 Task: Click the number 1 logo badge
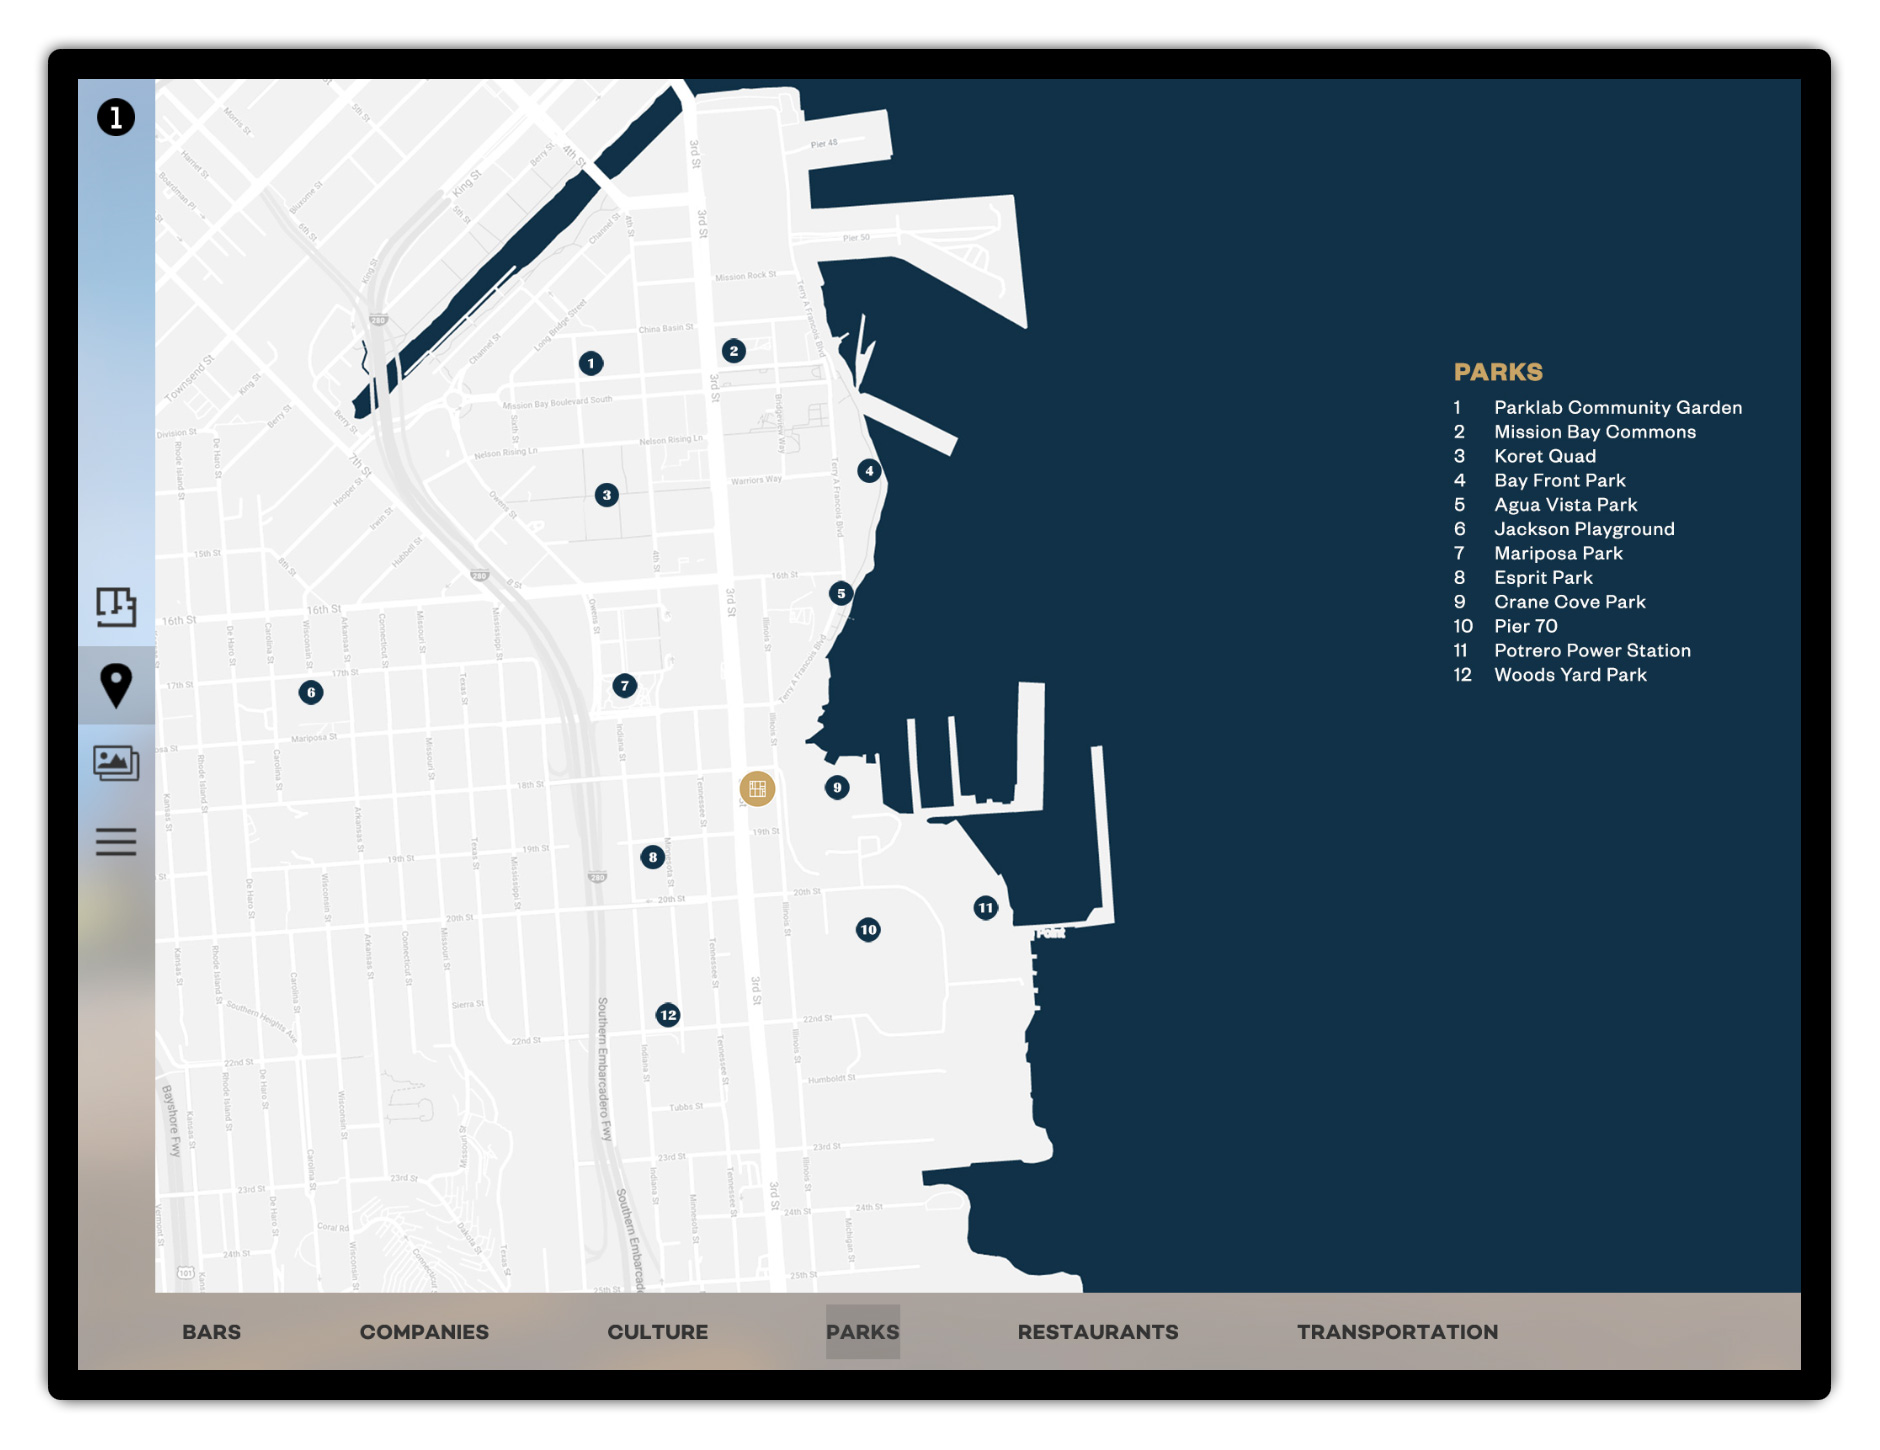(x=116, y=118)
